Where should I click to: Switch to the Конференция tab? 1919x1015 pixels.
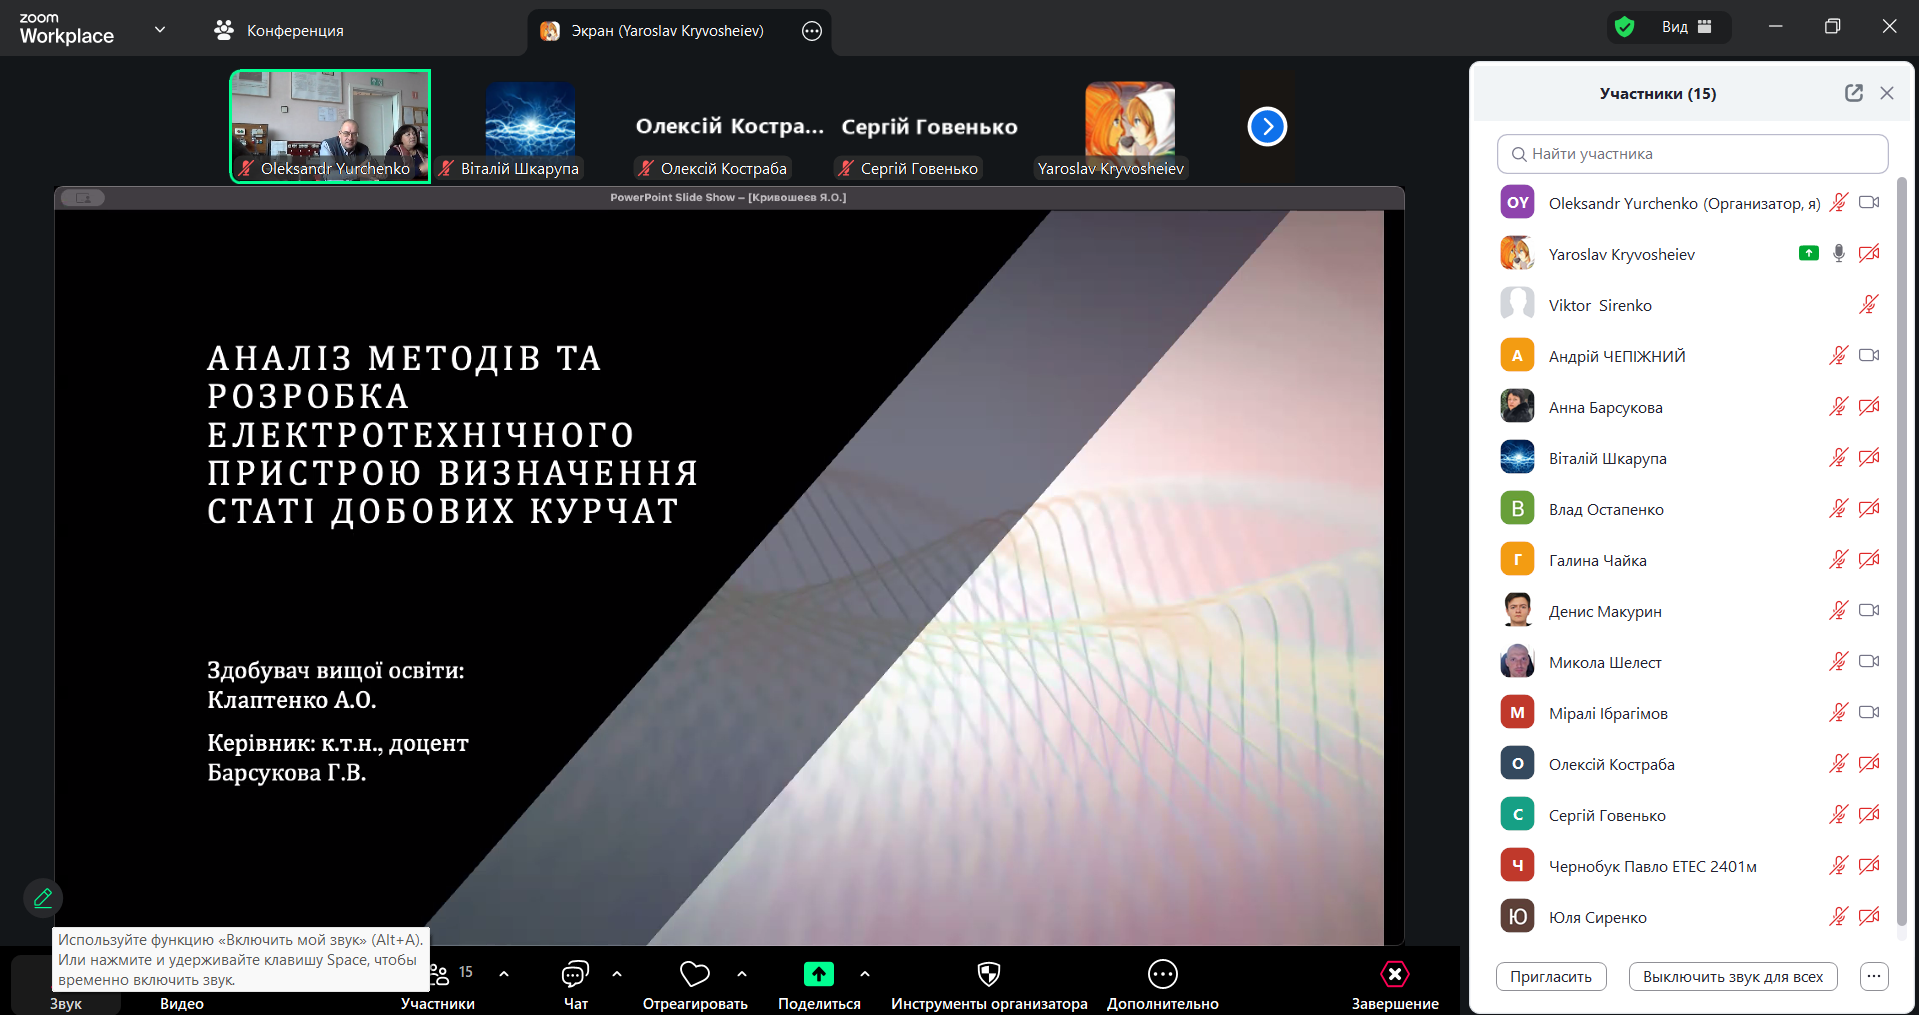[279, 31]
